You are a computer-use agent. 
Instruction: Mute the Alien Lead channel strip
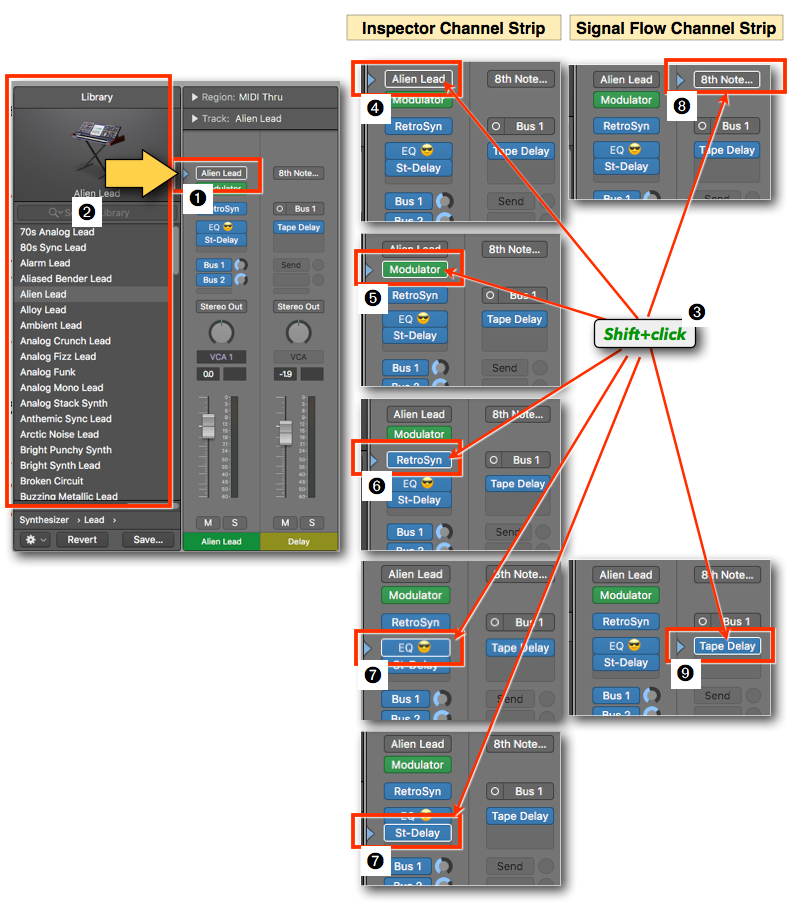(208, 523)
